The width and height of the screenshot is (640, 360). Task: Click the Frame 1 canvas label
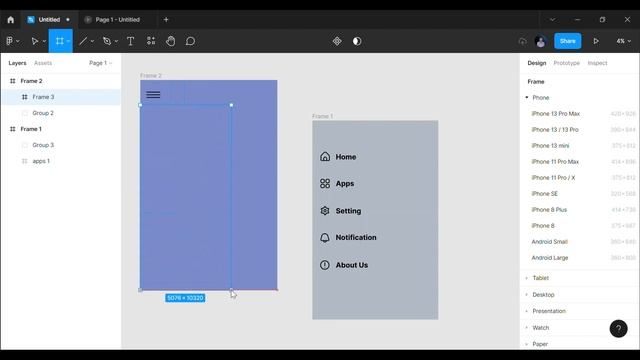(322, 116)
